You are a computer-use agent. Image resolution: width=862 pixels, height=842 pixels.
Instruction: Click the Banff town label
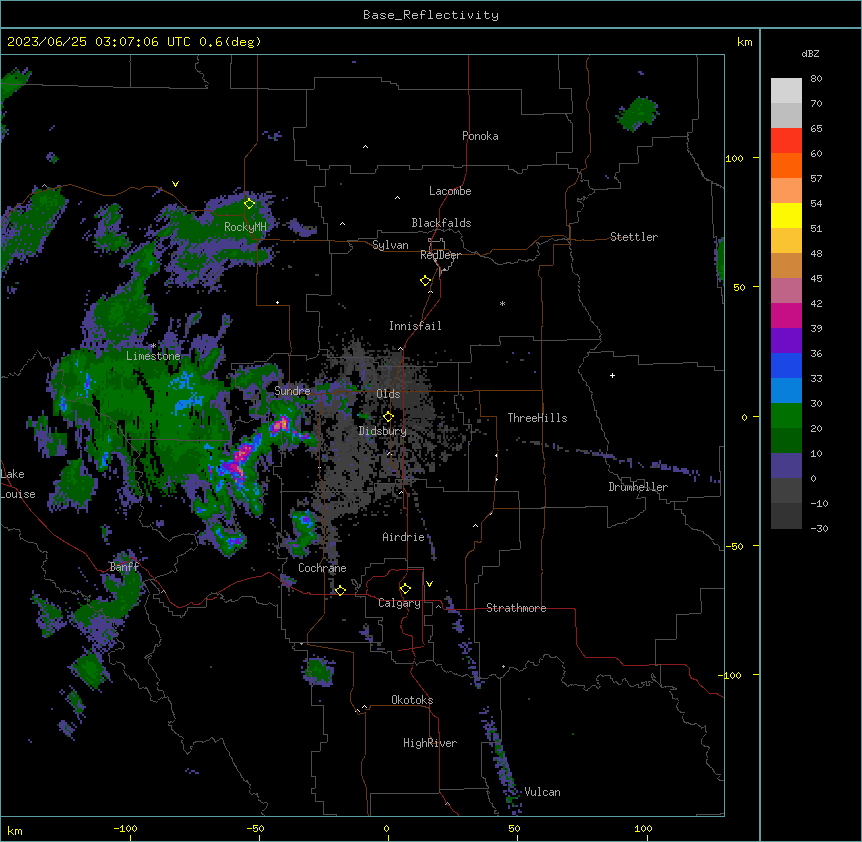coord(124,567)
